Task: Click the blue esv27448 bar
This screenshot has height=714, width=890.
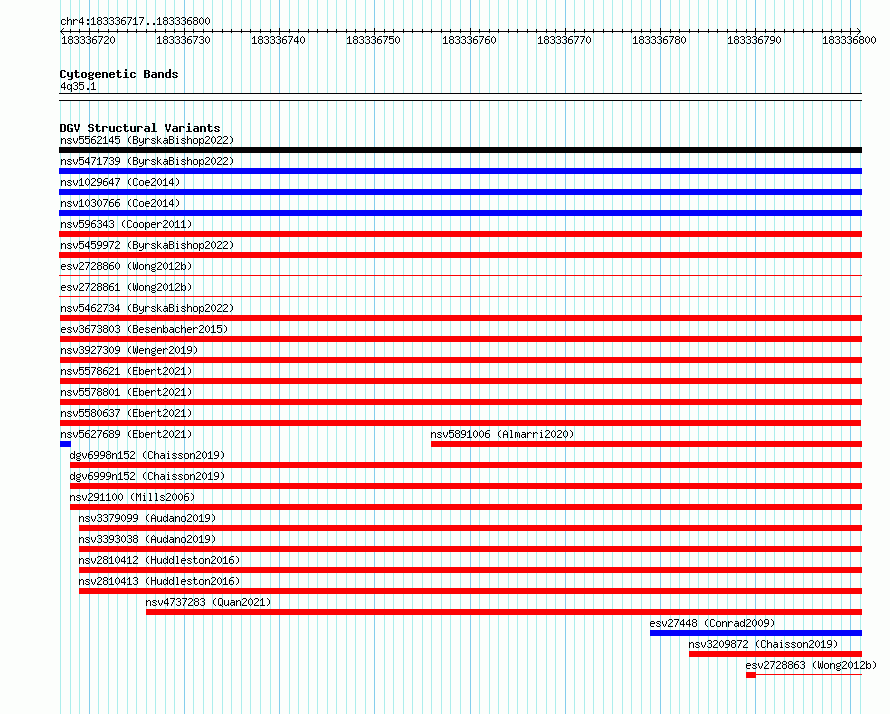Action: (756, 633)
